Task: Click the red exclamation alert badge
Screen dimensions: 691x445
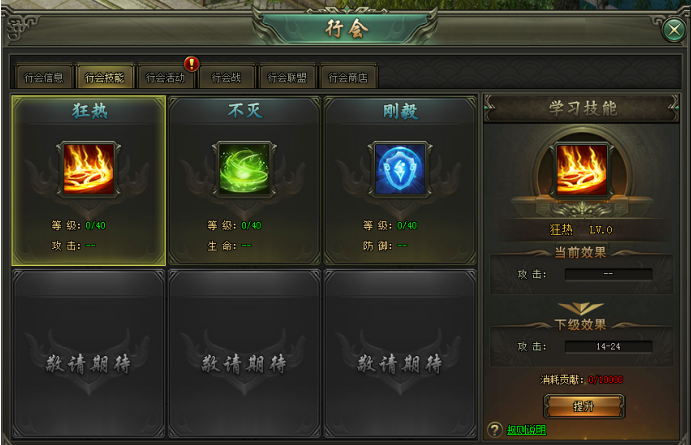Action: click(192, 64)
